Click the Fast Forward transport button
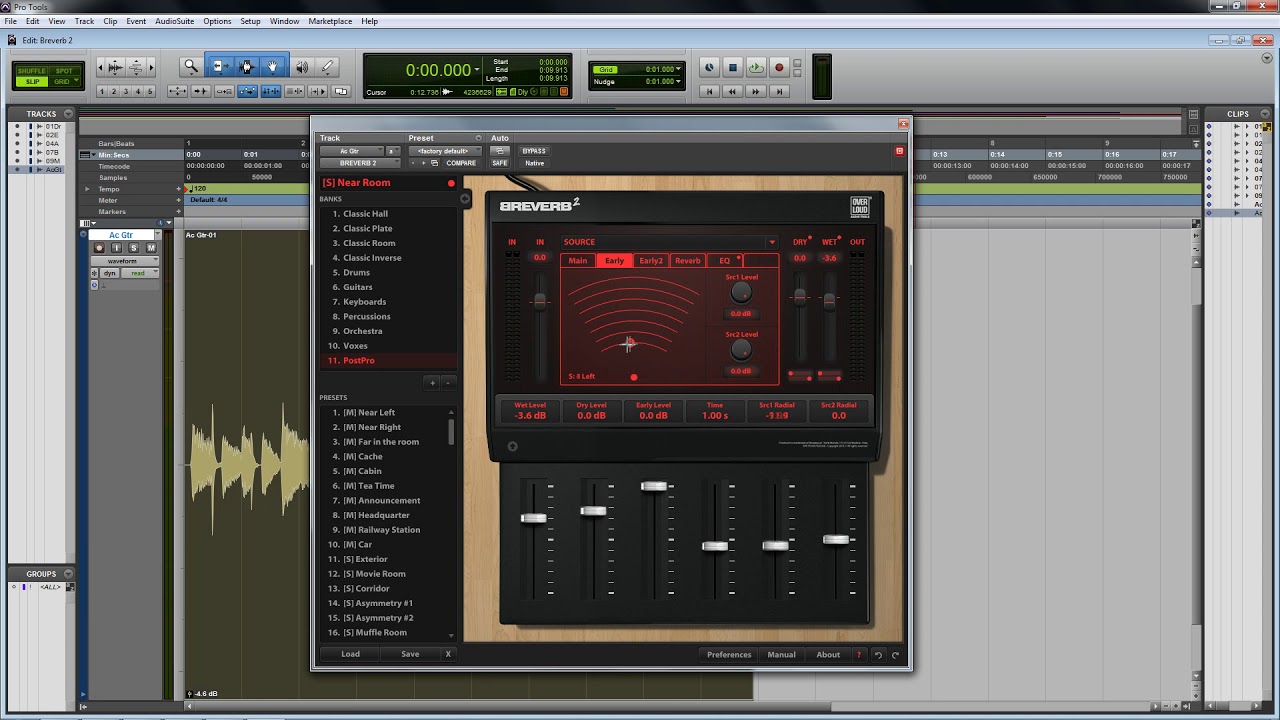The height and width of the screenshot is (720, 1280). pyautogui.click(x=755, y=91)
